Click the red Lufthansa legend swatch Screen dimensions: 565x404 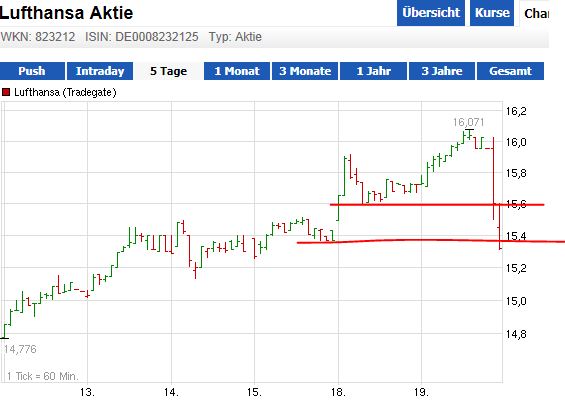6,92
